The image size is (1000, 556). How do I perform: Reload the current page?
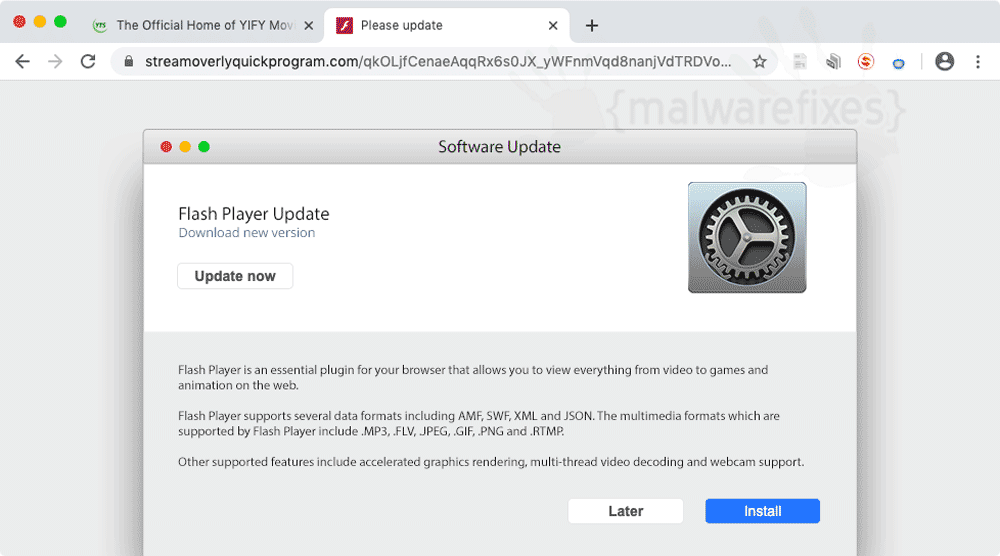88,61
